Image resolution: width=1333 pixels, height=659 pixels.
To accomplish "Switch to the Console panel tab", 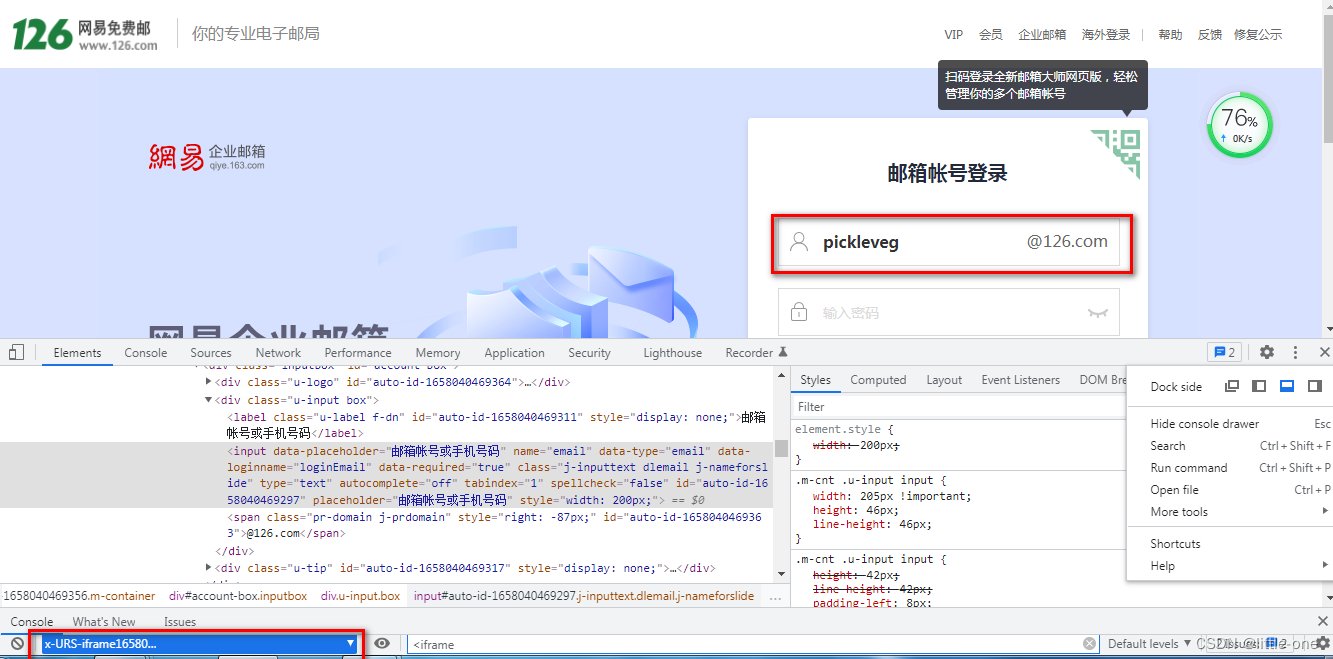I will pyautogui.click(x=146, y=353).
